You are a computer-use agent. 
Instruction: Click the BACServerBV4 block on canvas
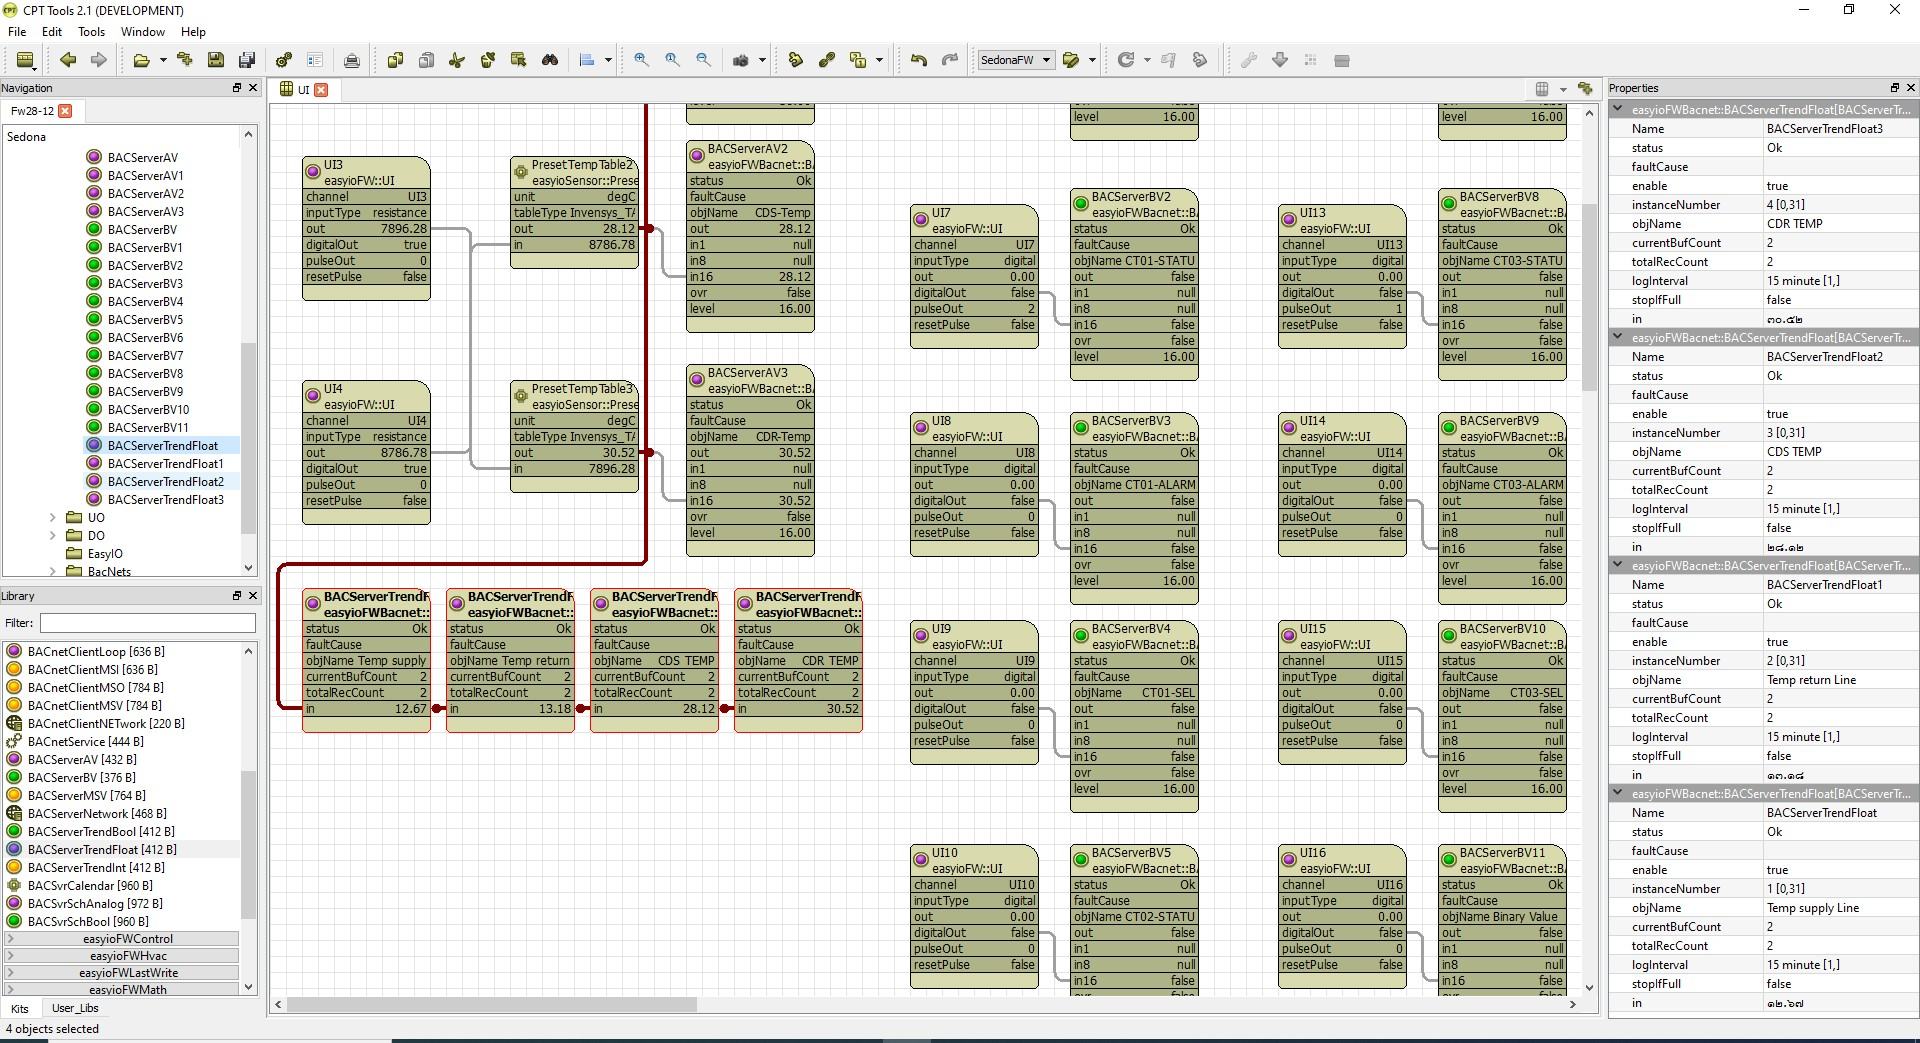(x=1134, y=716)
